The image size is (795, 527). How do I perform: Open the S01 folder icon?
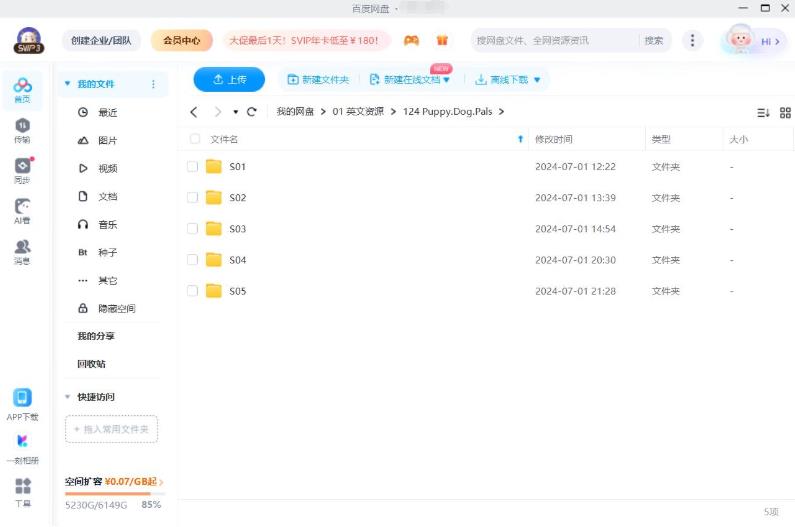[x=213, y=166]
